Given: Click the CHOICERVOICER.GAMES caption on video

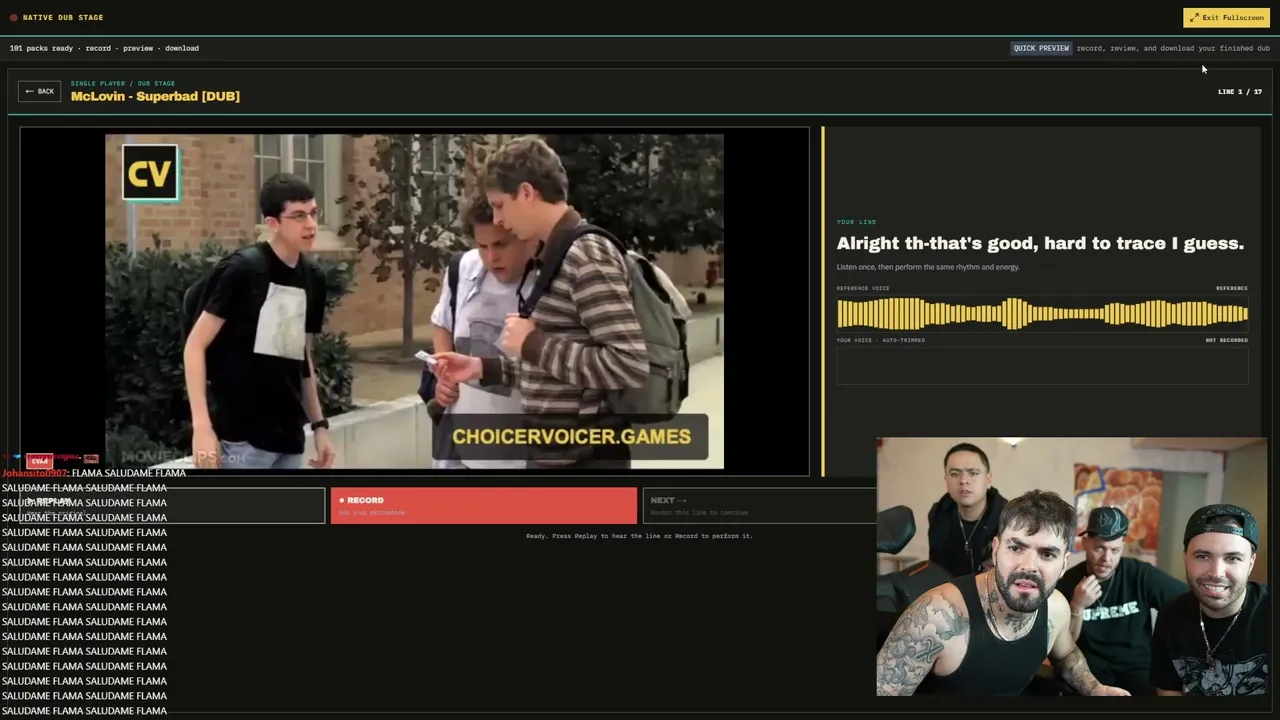Looking at the screenshot, I should pyautogui.click(x=571, y=436).
